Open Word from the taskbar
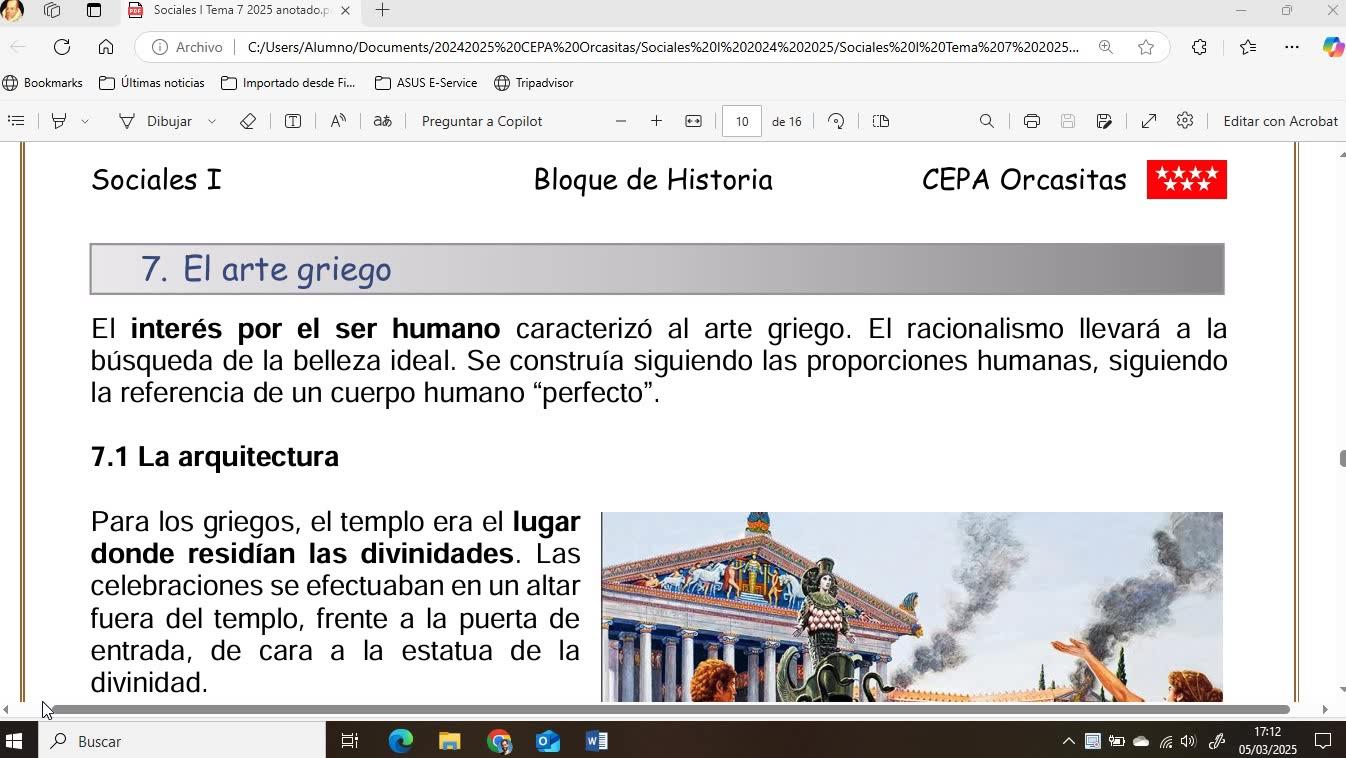1346x758 pixels. pos(596,742)
